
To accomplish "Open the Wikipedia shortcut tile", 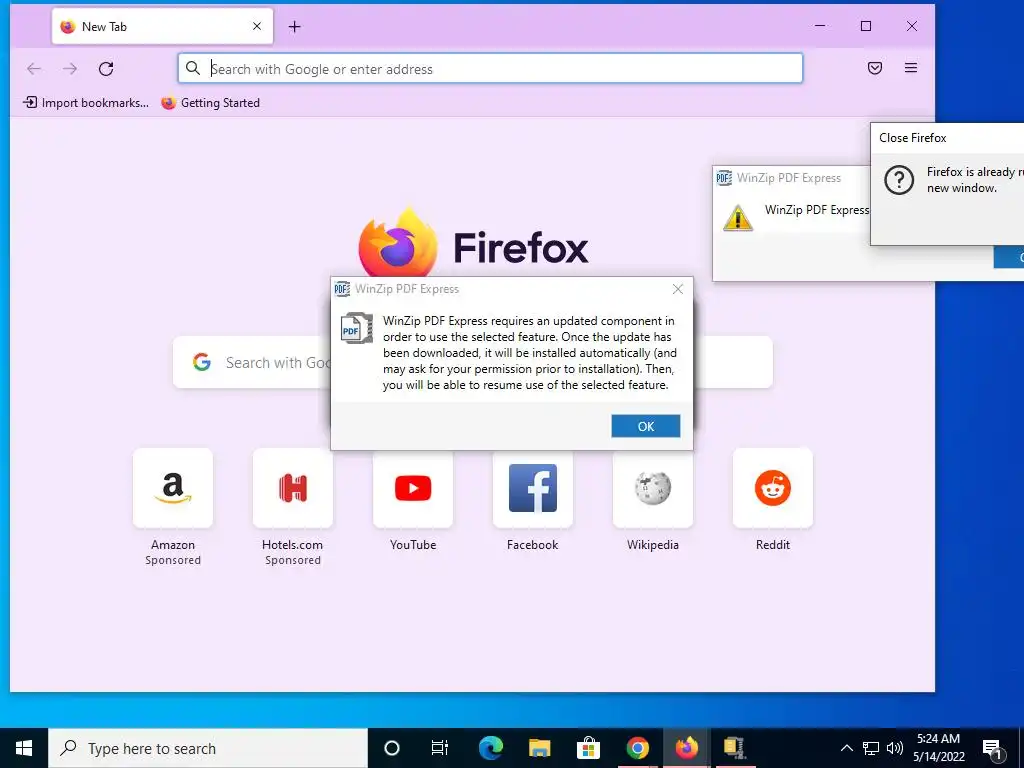I will [x=652, y=488].
